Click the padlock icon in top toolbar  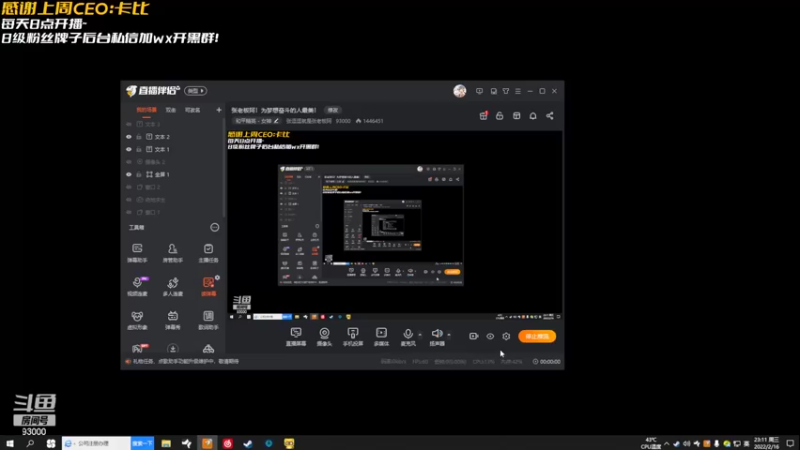point(499,116)
